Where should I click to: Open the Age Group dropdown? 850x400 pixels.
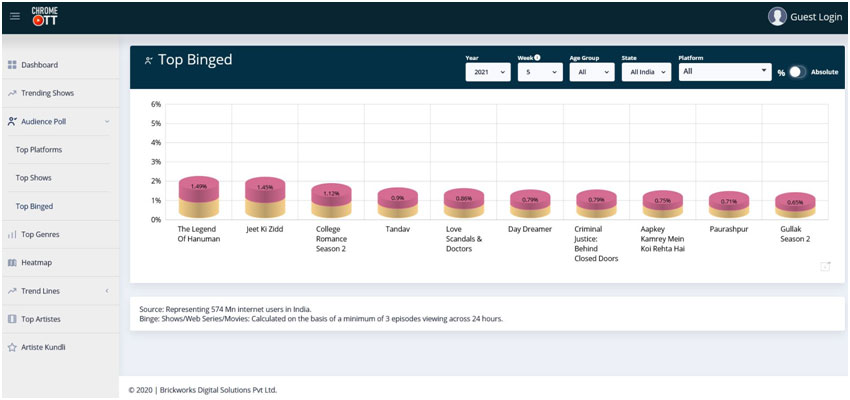click(593, 72)
